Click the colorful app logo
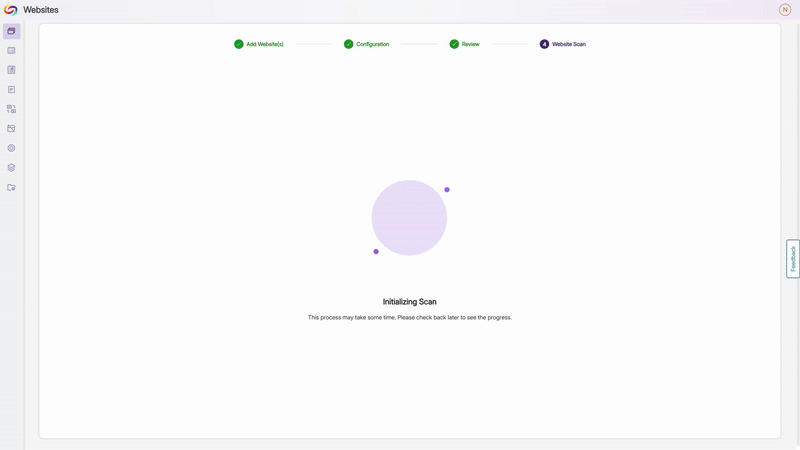Image resolution: width=800 pixels, height=450 pixels. click(11, 10)
